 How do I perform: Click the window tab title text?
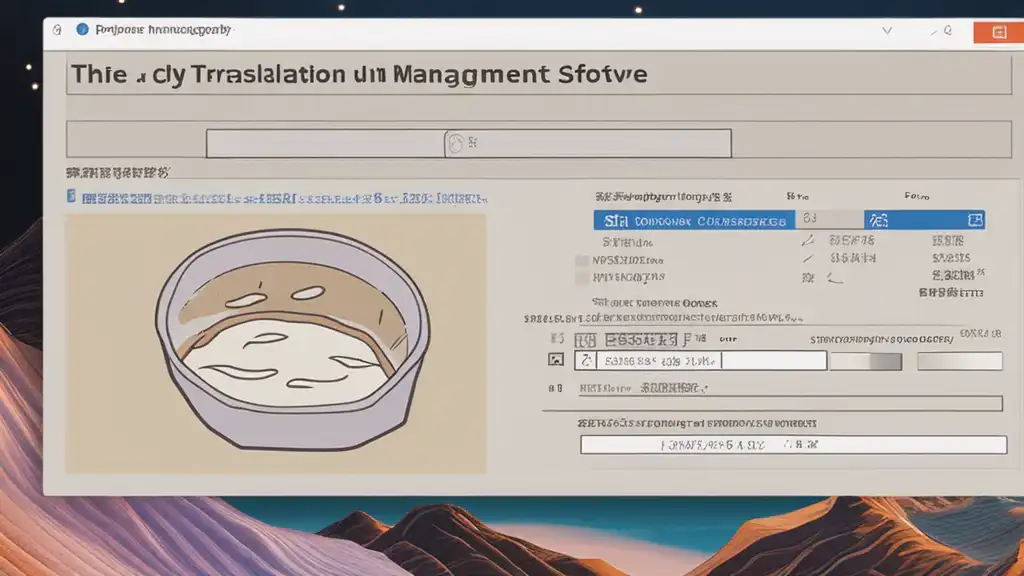[x=162, y=30]
